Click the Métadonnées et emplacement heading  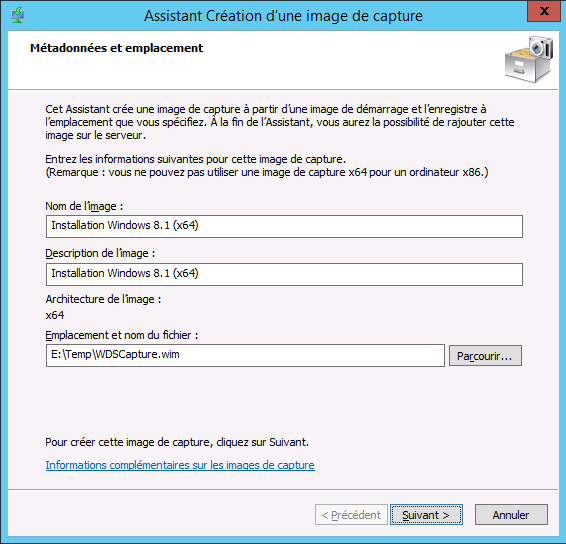(x=117, y=48)
